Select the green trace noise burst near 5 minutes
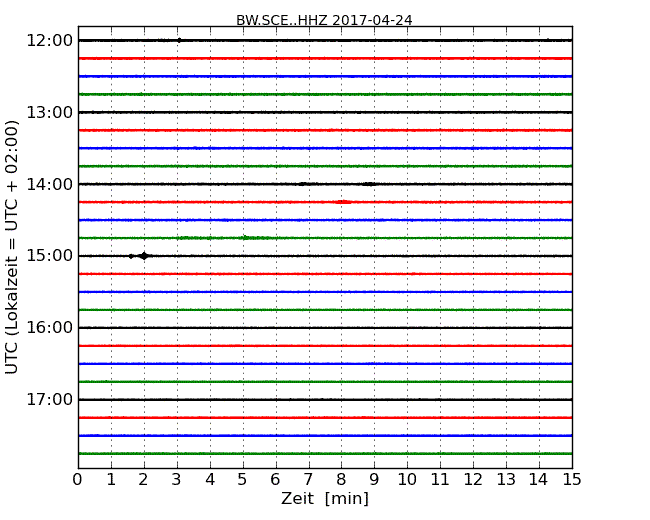The width and height of the screenshot is (650, 520). pyautogui.click(x=246, y=238)
